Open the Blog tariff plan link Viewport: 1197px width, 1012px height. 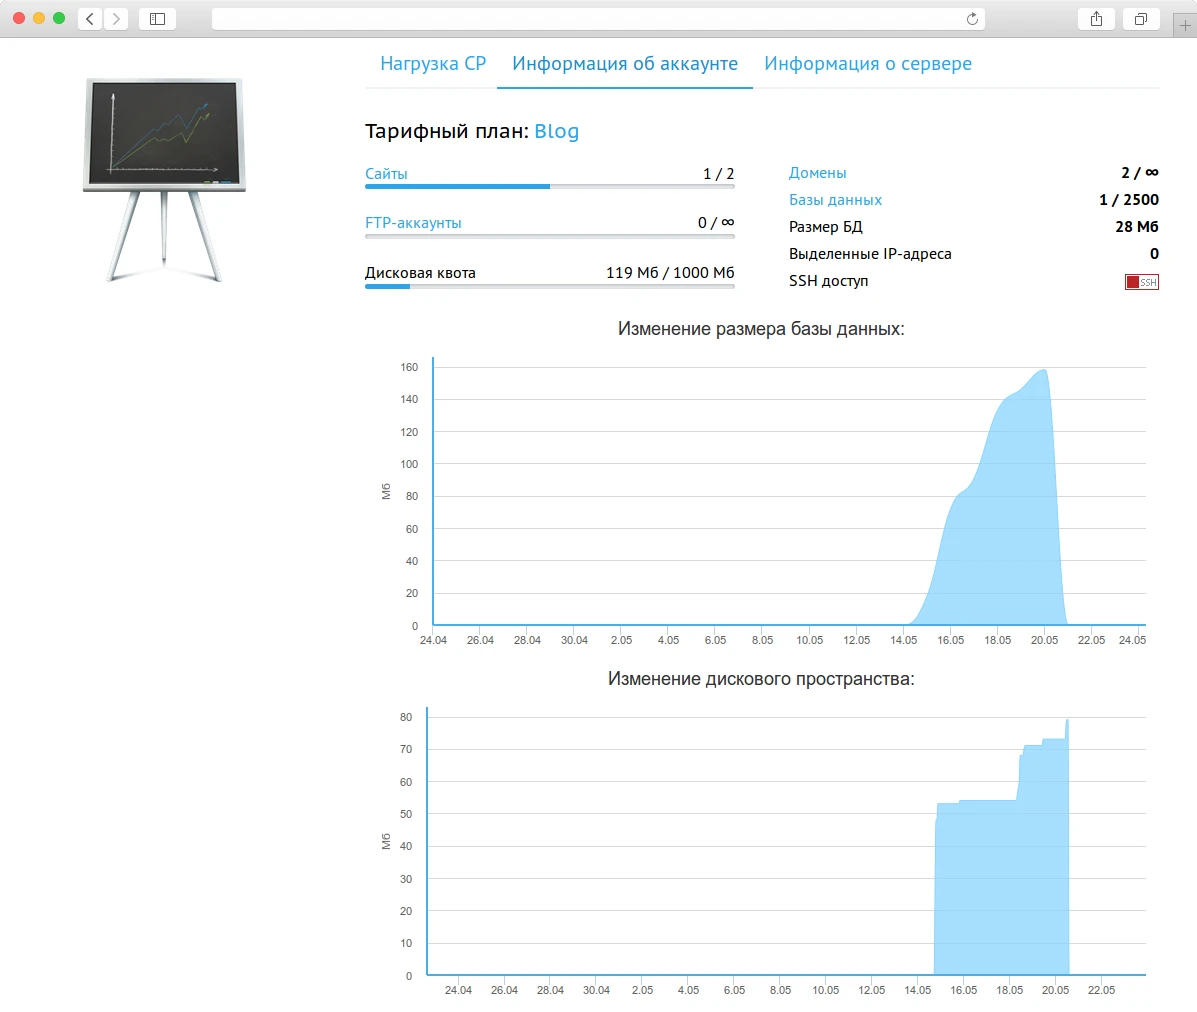click(x=556, y=132)
